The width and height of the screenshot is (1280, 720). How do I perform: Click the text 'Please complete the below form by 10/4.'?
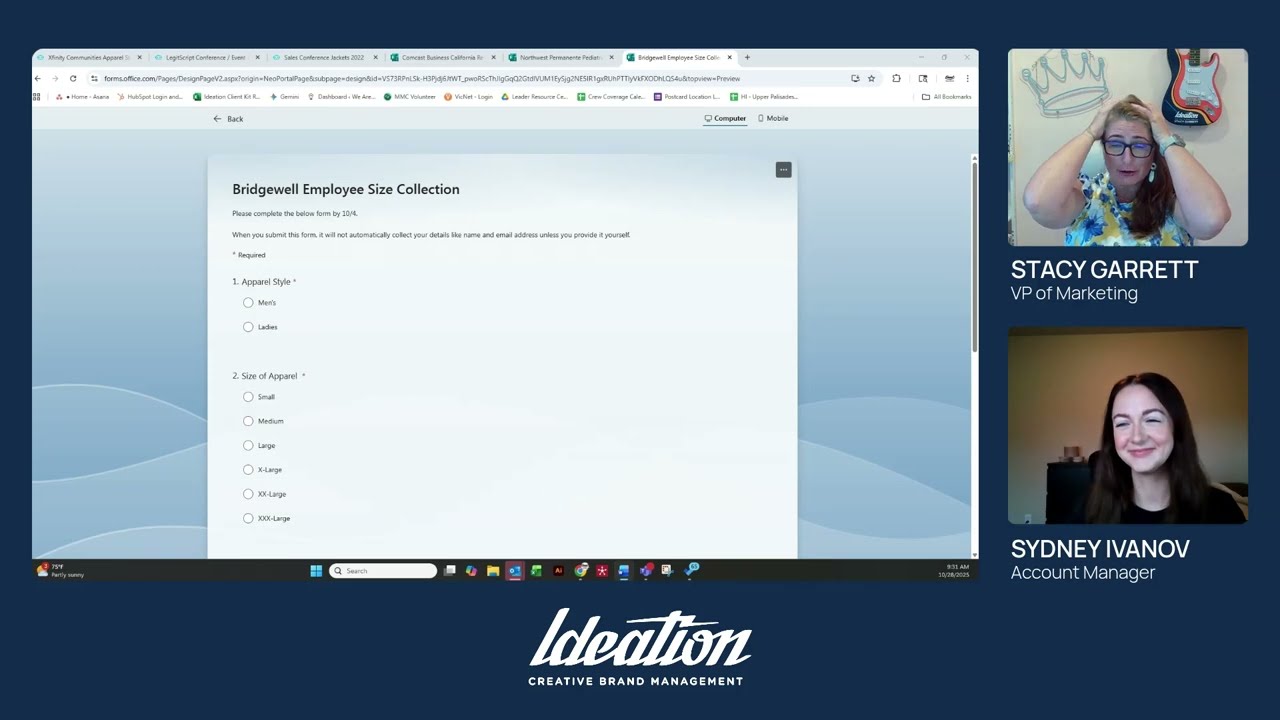click(x=295, y=213)
